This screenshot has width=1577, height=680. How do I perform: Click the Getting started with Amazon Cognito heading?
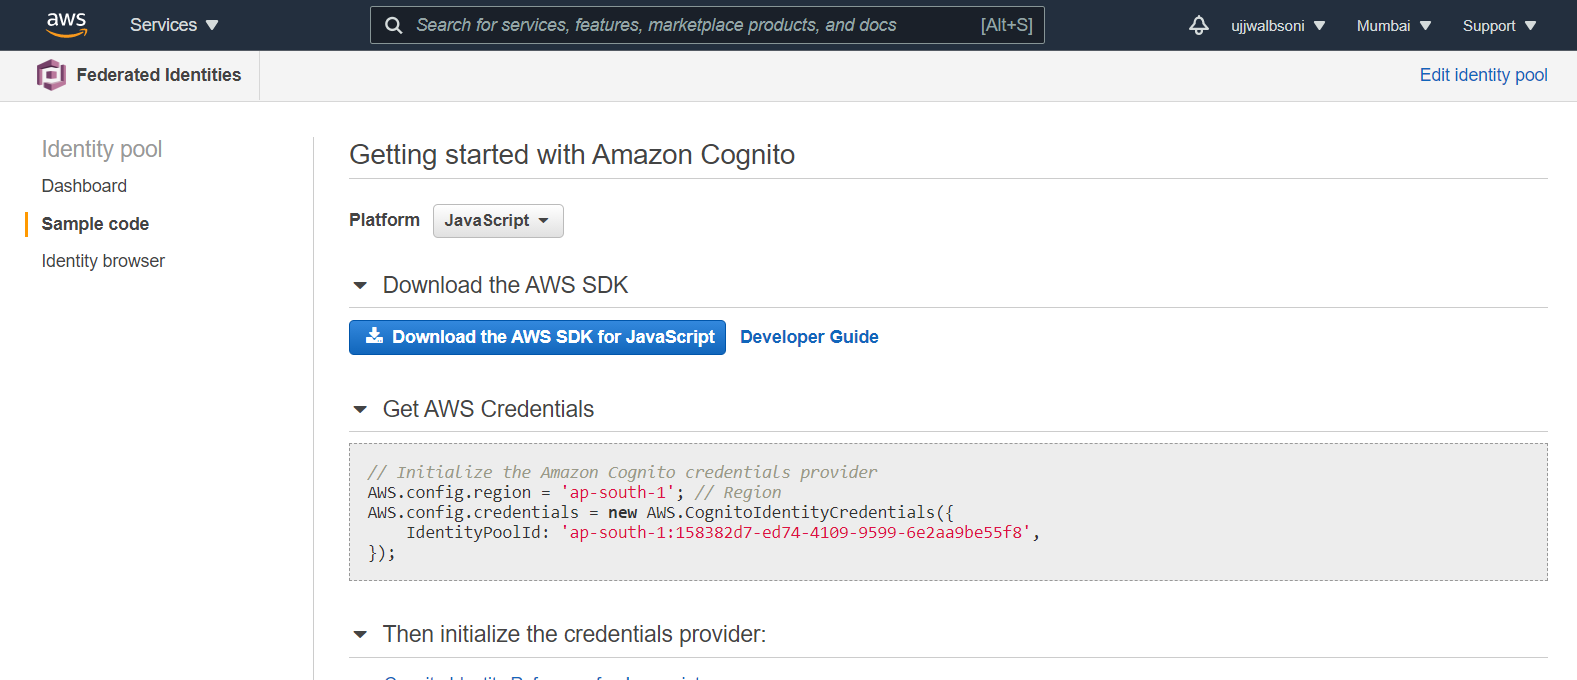572,155
